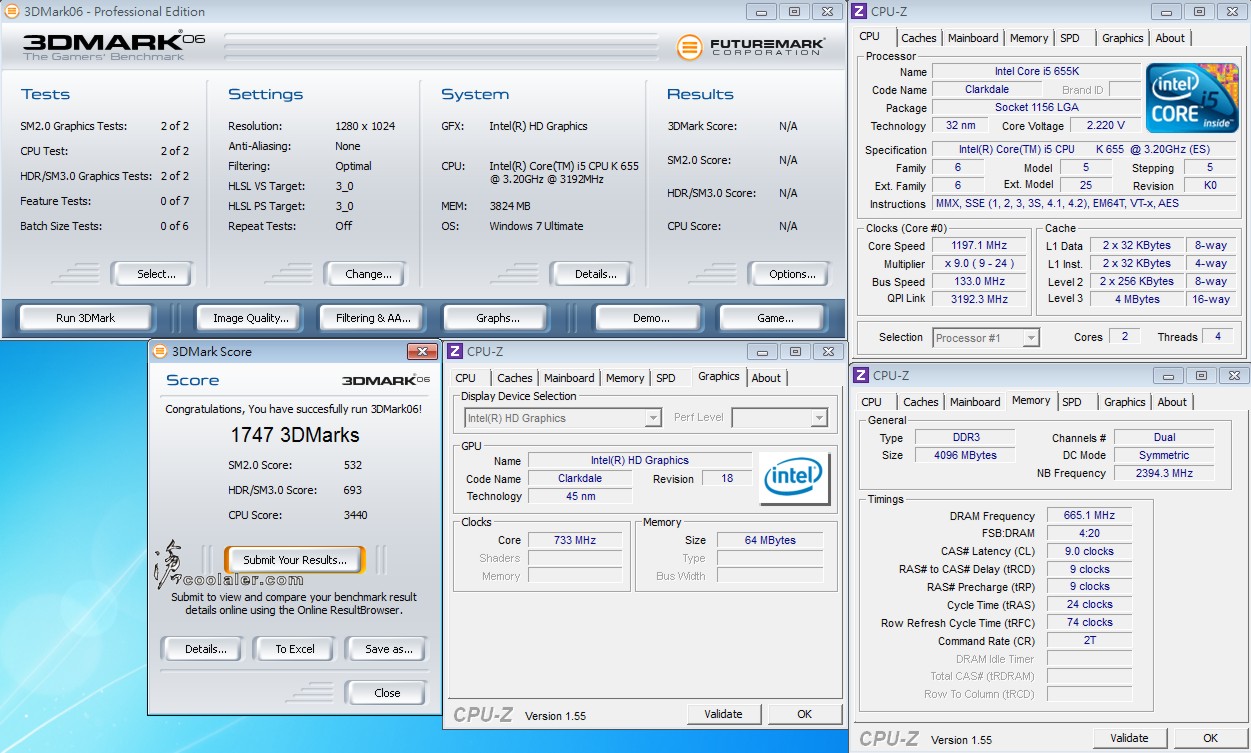This screenshot has height=753, width=1251.
Task: Click the CPU-Z title icon of Memory window
Action: click(x=861, y=375)
